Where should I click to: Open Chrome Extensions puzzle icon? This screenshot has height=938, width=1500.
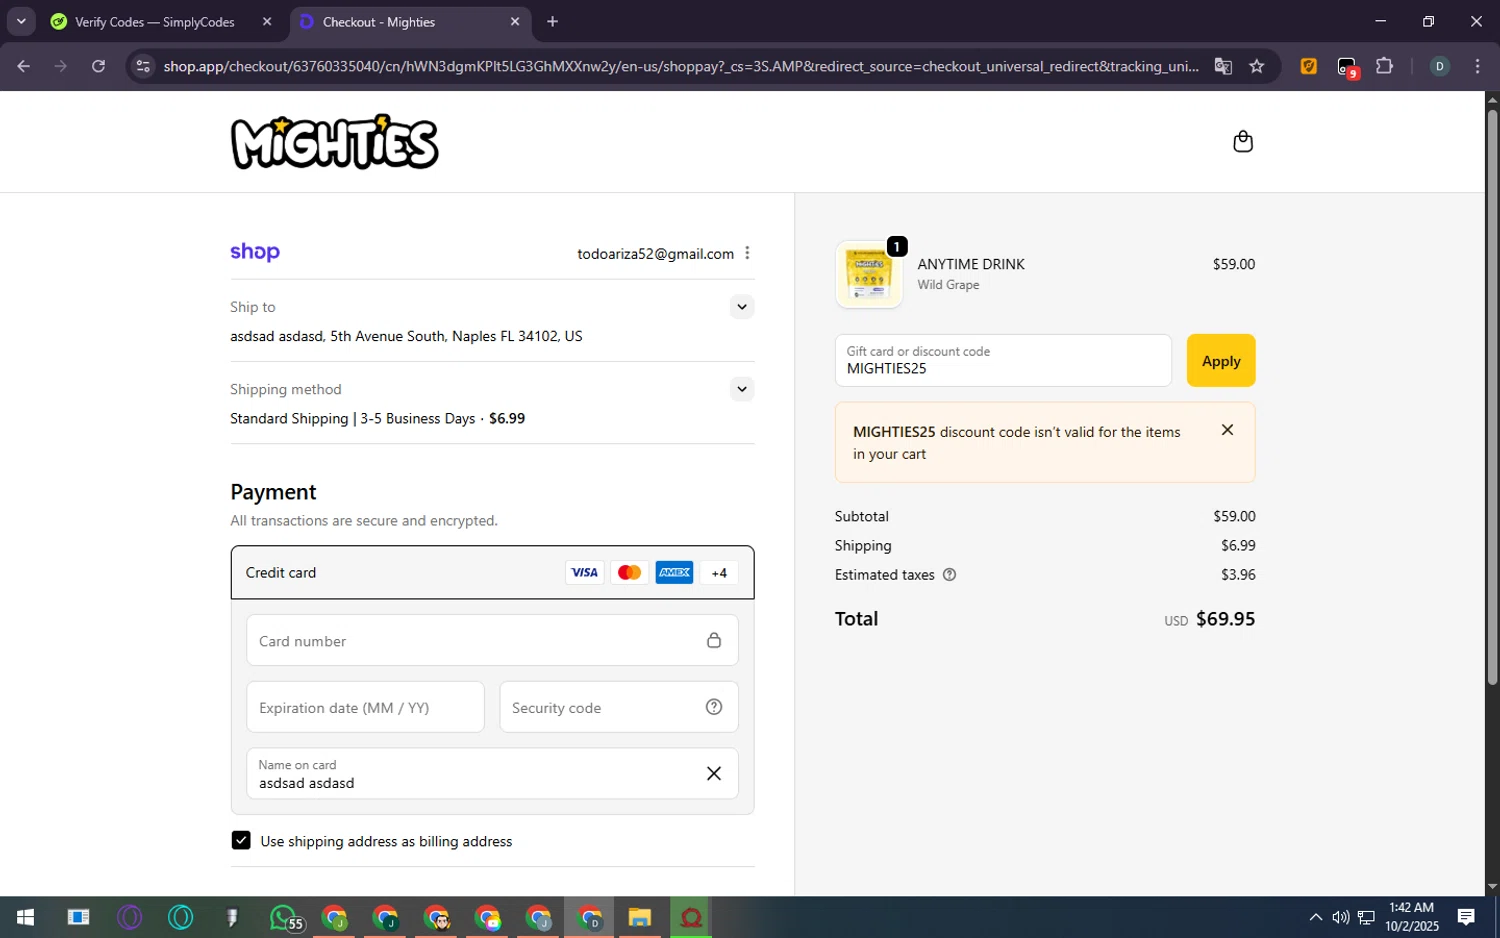coord(1384,66)
